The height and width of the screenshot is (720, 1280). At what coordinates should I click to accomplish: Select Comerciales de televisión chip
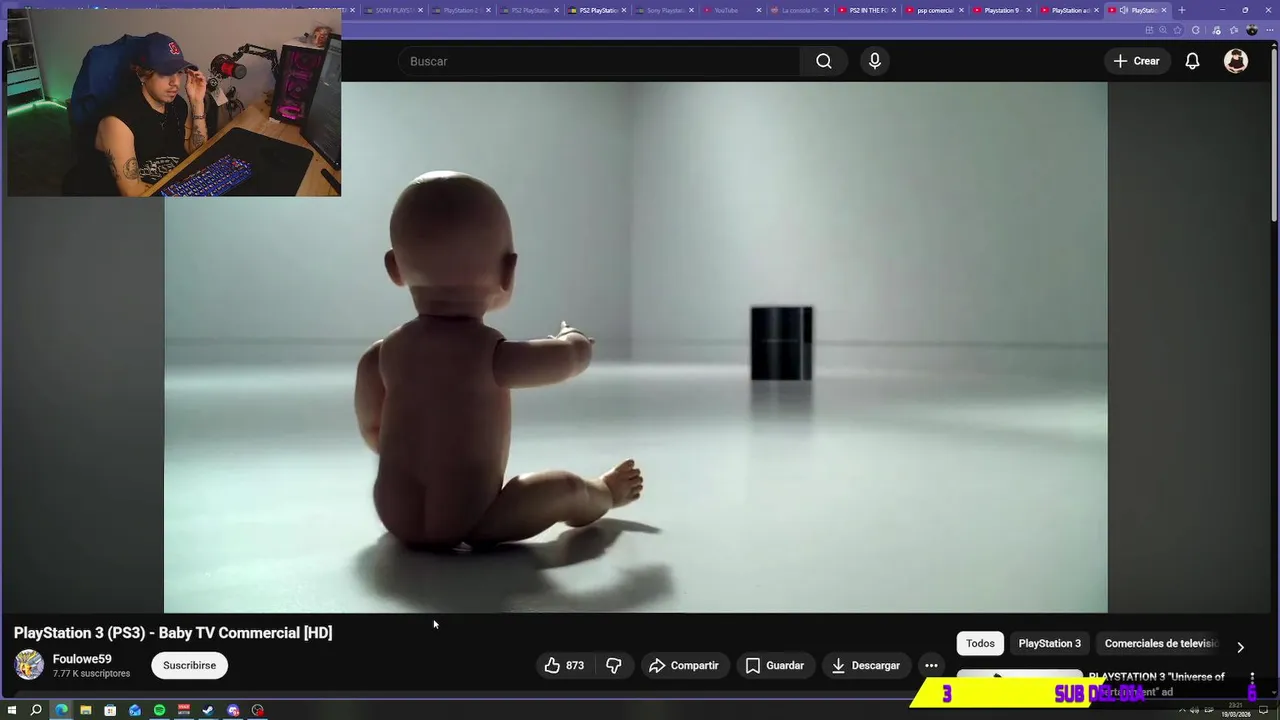tap(1160, 643)
